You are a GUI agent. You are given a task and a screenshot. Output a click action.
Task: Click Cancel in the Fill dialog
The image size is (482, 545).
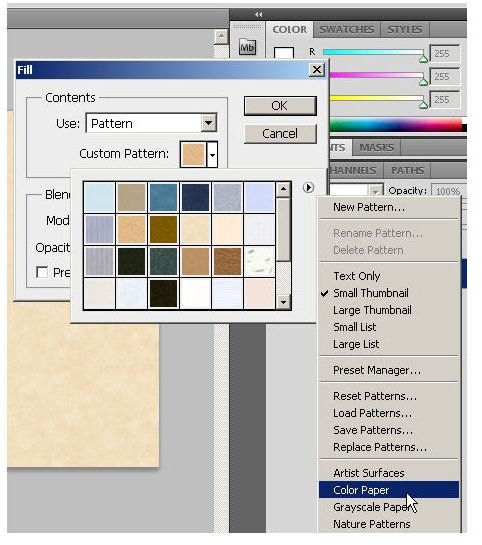(x=280, y=134)
